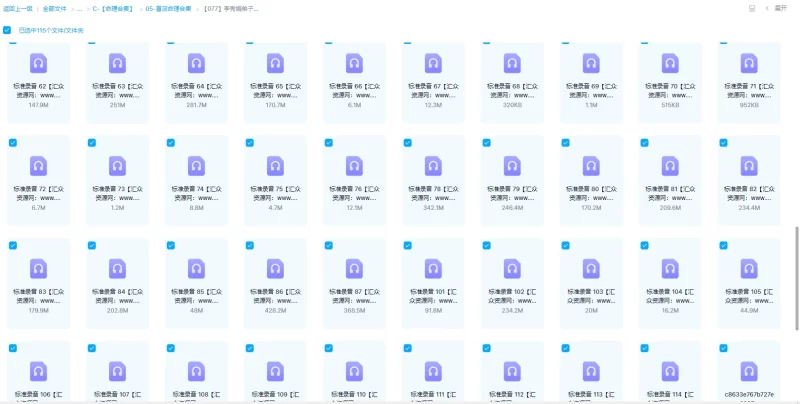Image resolution: width=800 pixels, height=404 pixels.
Task: Open the 标准录音 105 audio file icon
Action: click(749, 267)
